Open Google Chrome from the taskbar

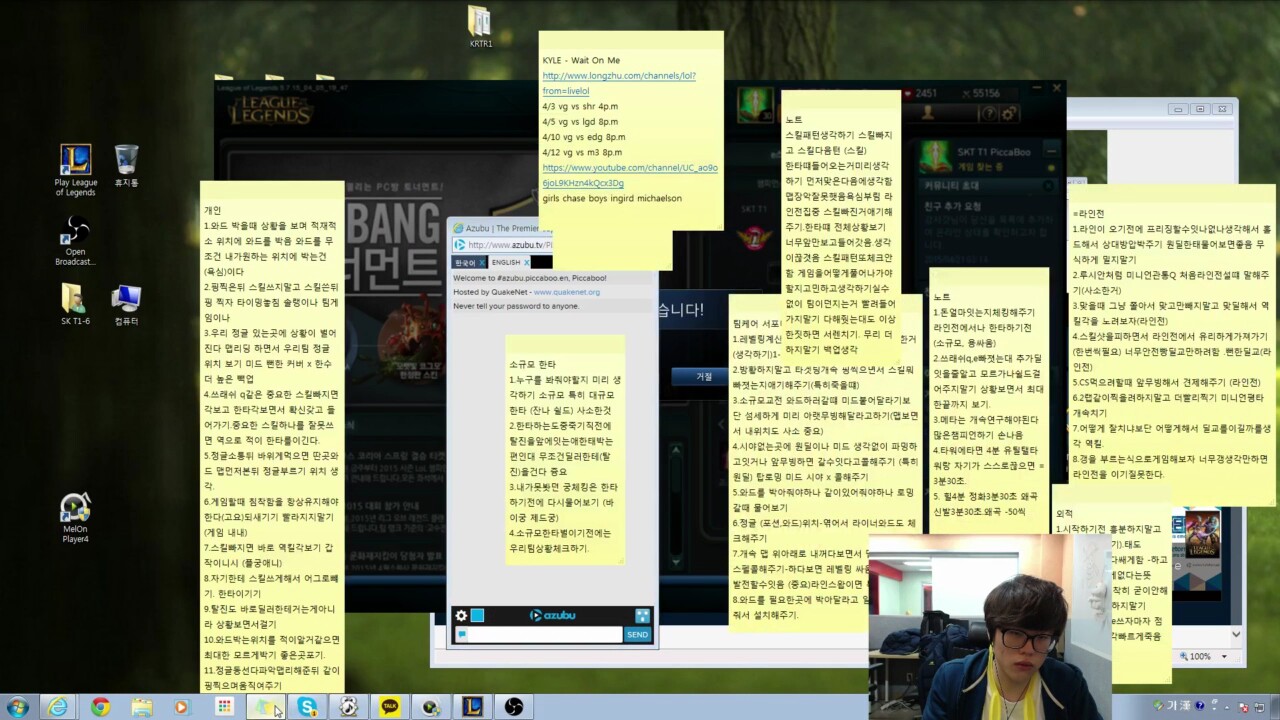point(100,707)
